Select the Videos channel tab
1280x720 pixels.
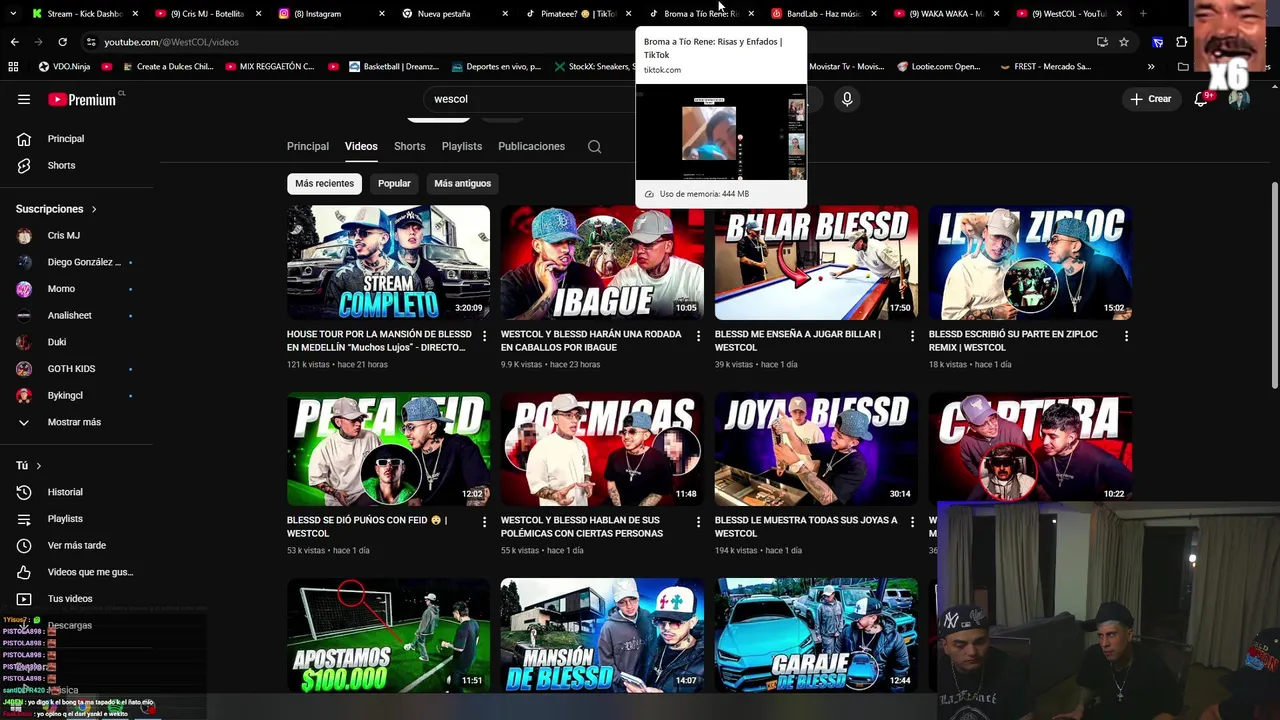[361, 146]
